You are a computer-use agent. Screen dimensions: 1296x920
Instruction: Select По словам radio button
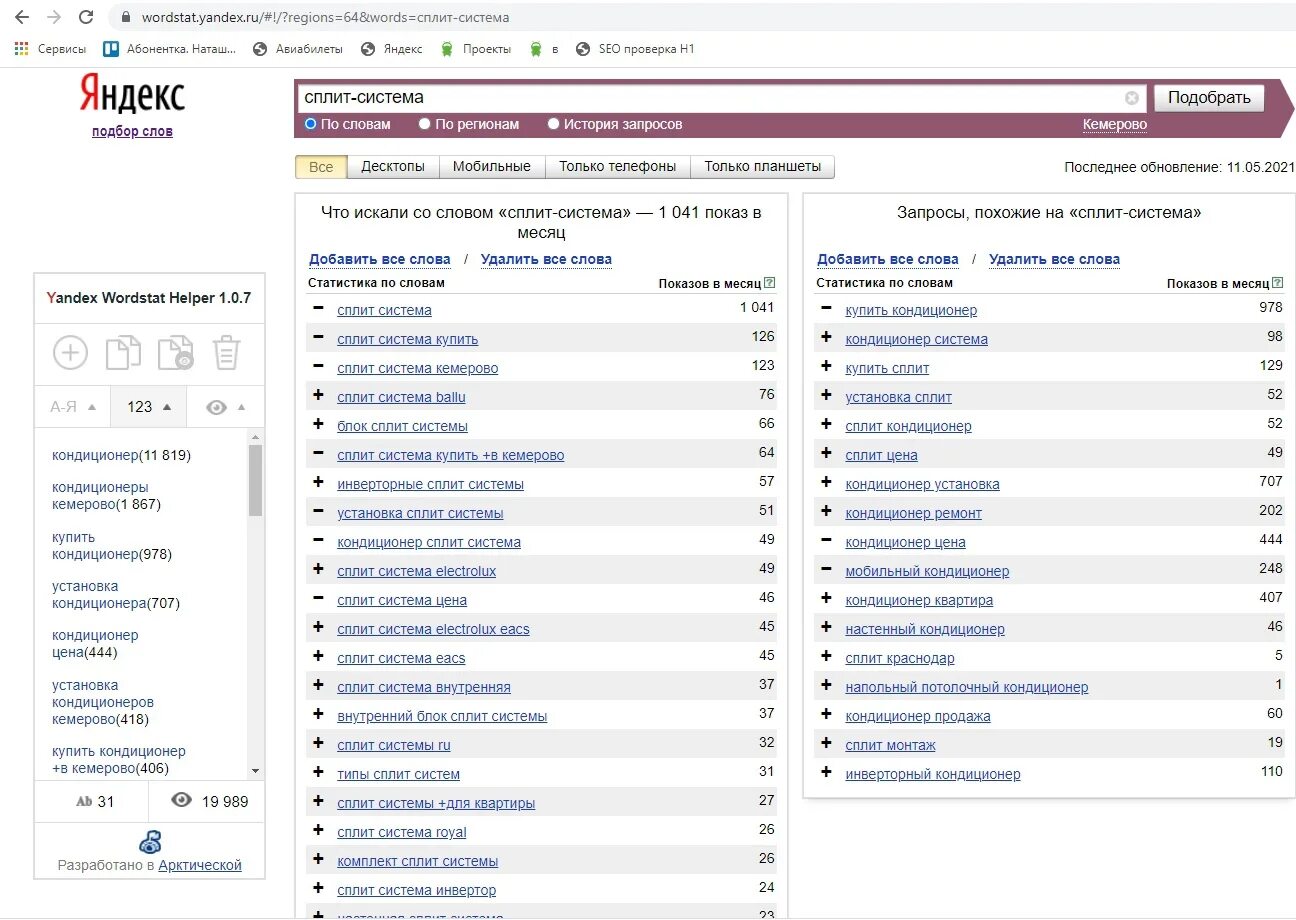(310, 124)
